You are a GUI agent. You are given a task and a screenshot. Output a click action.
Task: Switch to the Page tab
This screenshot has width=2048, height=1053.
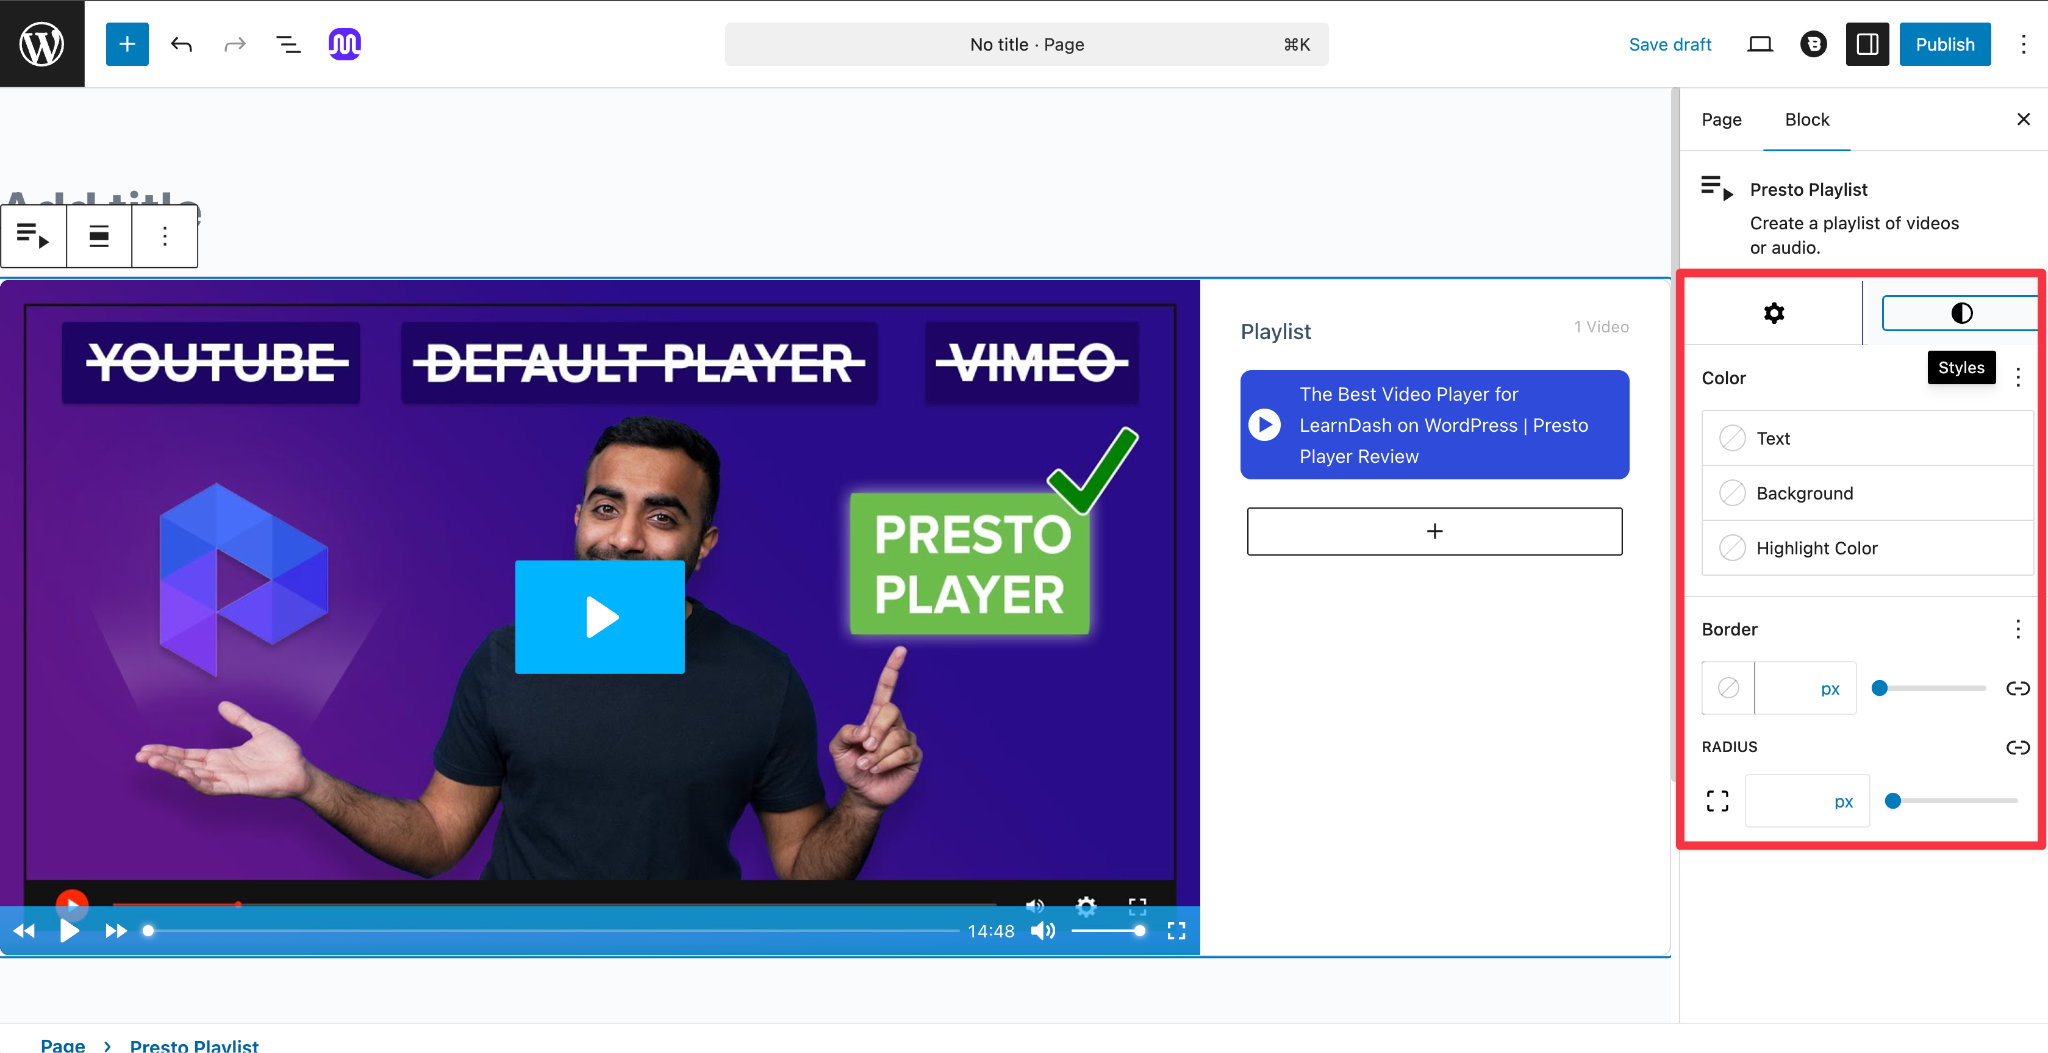(x=1720, y=119)
